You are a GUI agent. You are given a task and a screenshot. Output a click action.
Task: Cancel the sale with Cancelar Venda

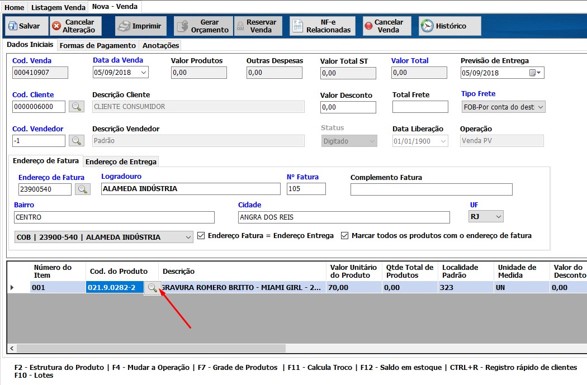click(386, 26)
